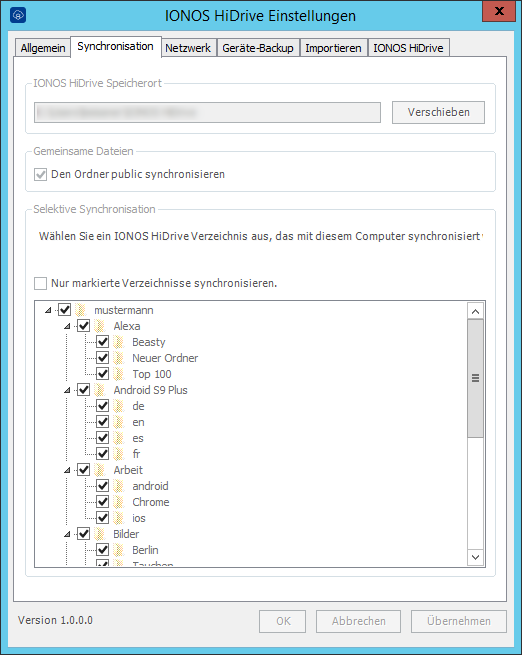Uncheck the ios folder checkbox
This screenshot has width=522, height=655.
point(103,518)
